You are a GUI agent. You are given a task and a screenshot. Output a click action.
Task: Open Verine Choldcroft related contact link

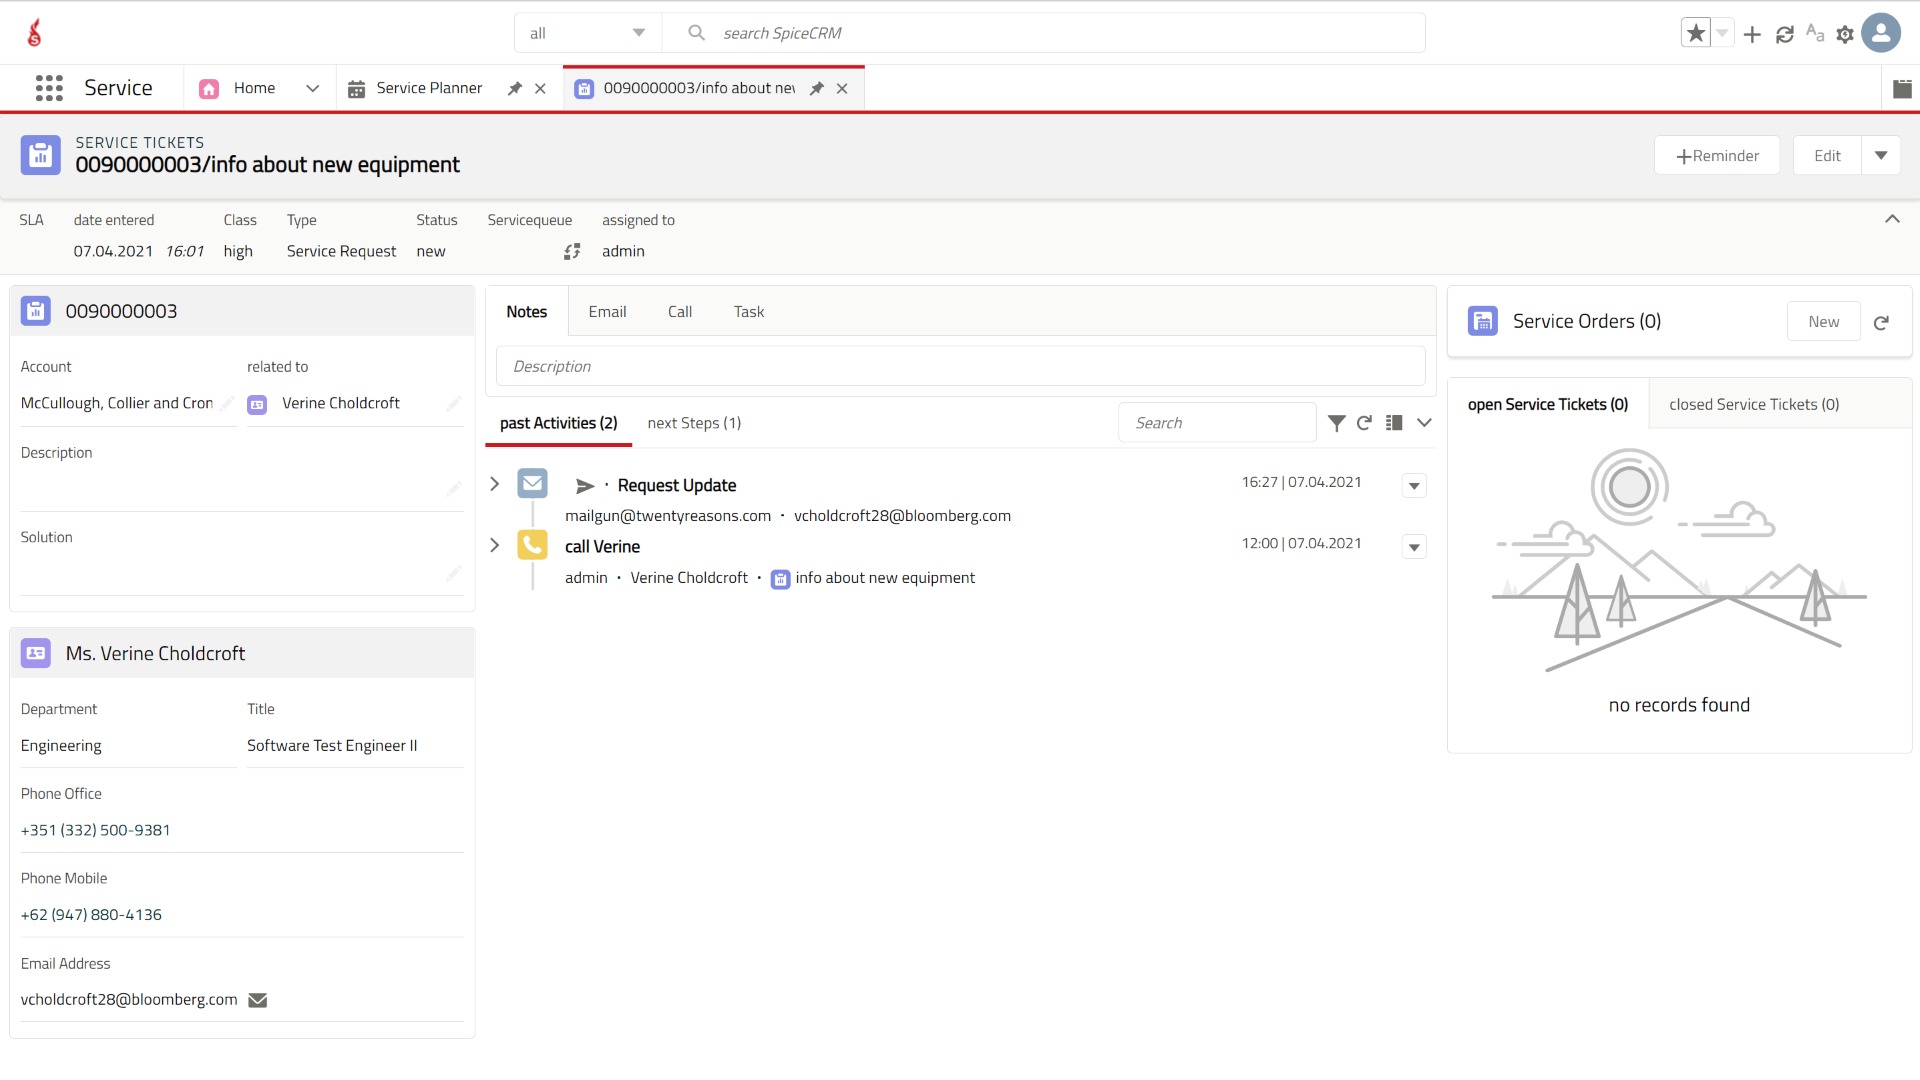click(341, 403)
